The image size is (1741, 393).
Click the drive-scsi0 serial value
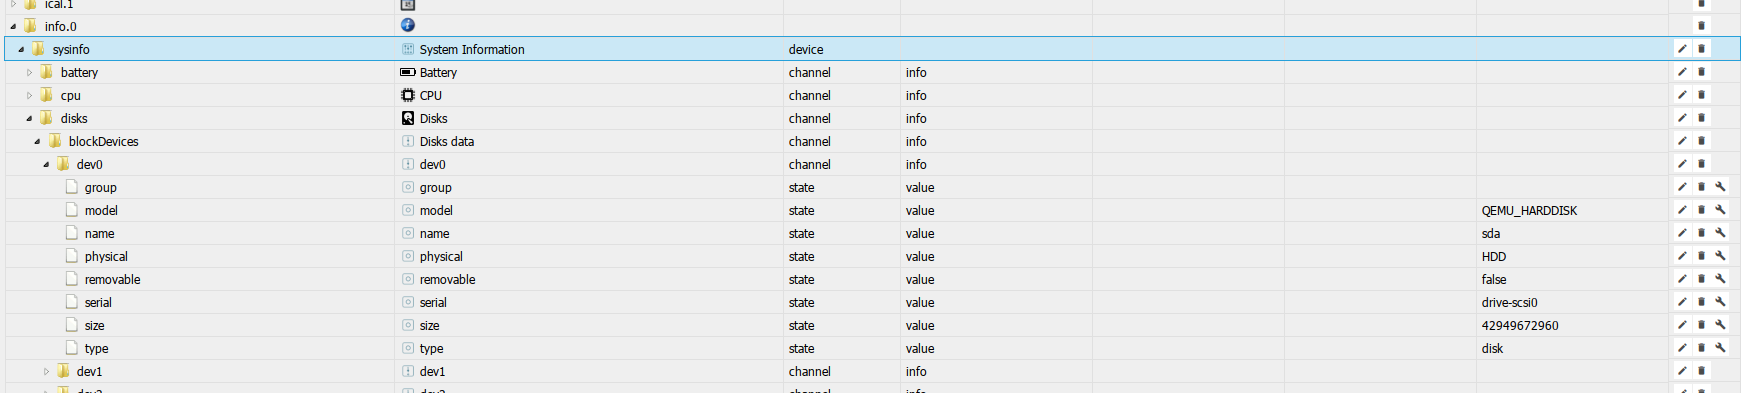point(1509,302)
